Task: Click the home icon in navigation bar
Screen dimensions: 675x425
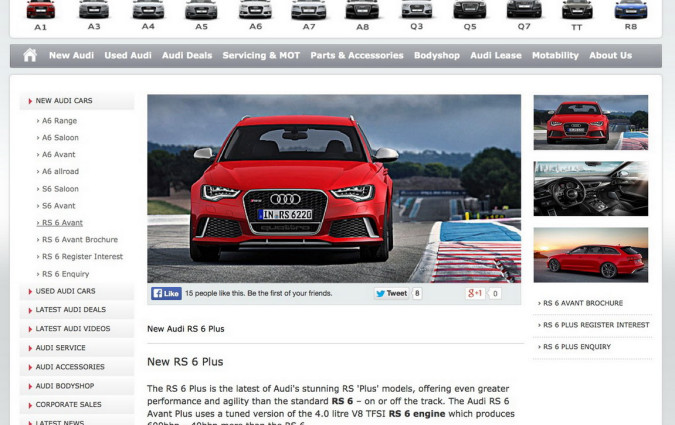Action: [x=30, y=55]
